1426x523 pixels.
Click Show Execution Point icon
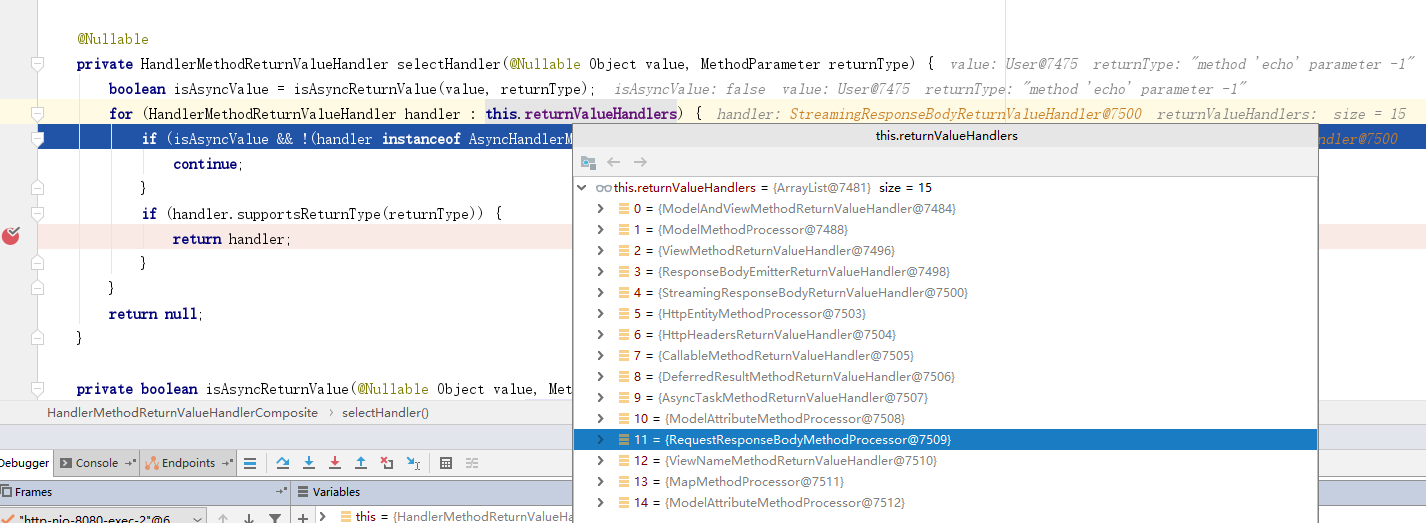(x=250, y=463)
